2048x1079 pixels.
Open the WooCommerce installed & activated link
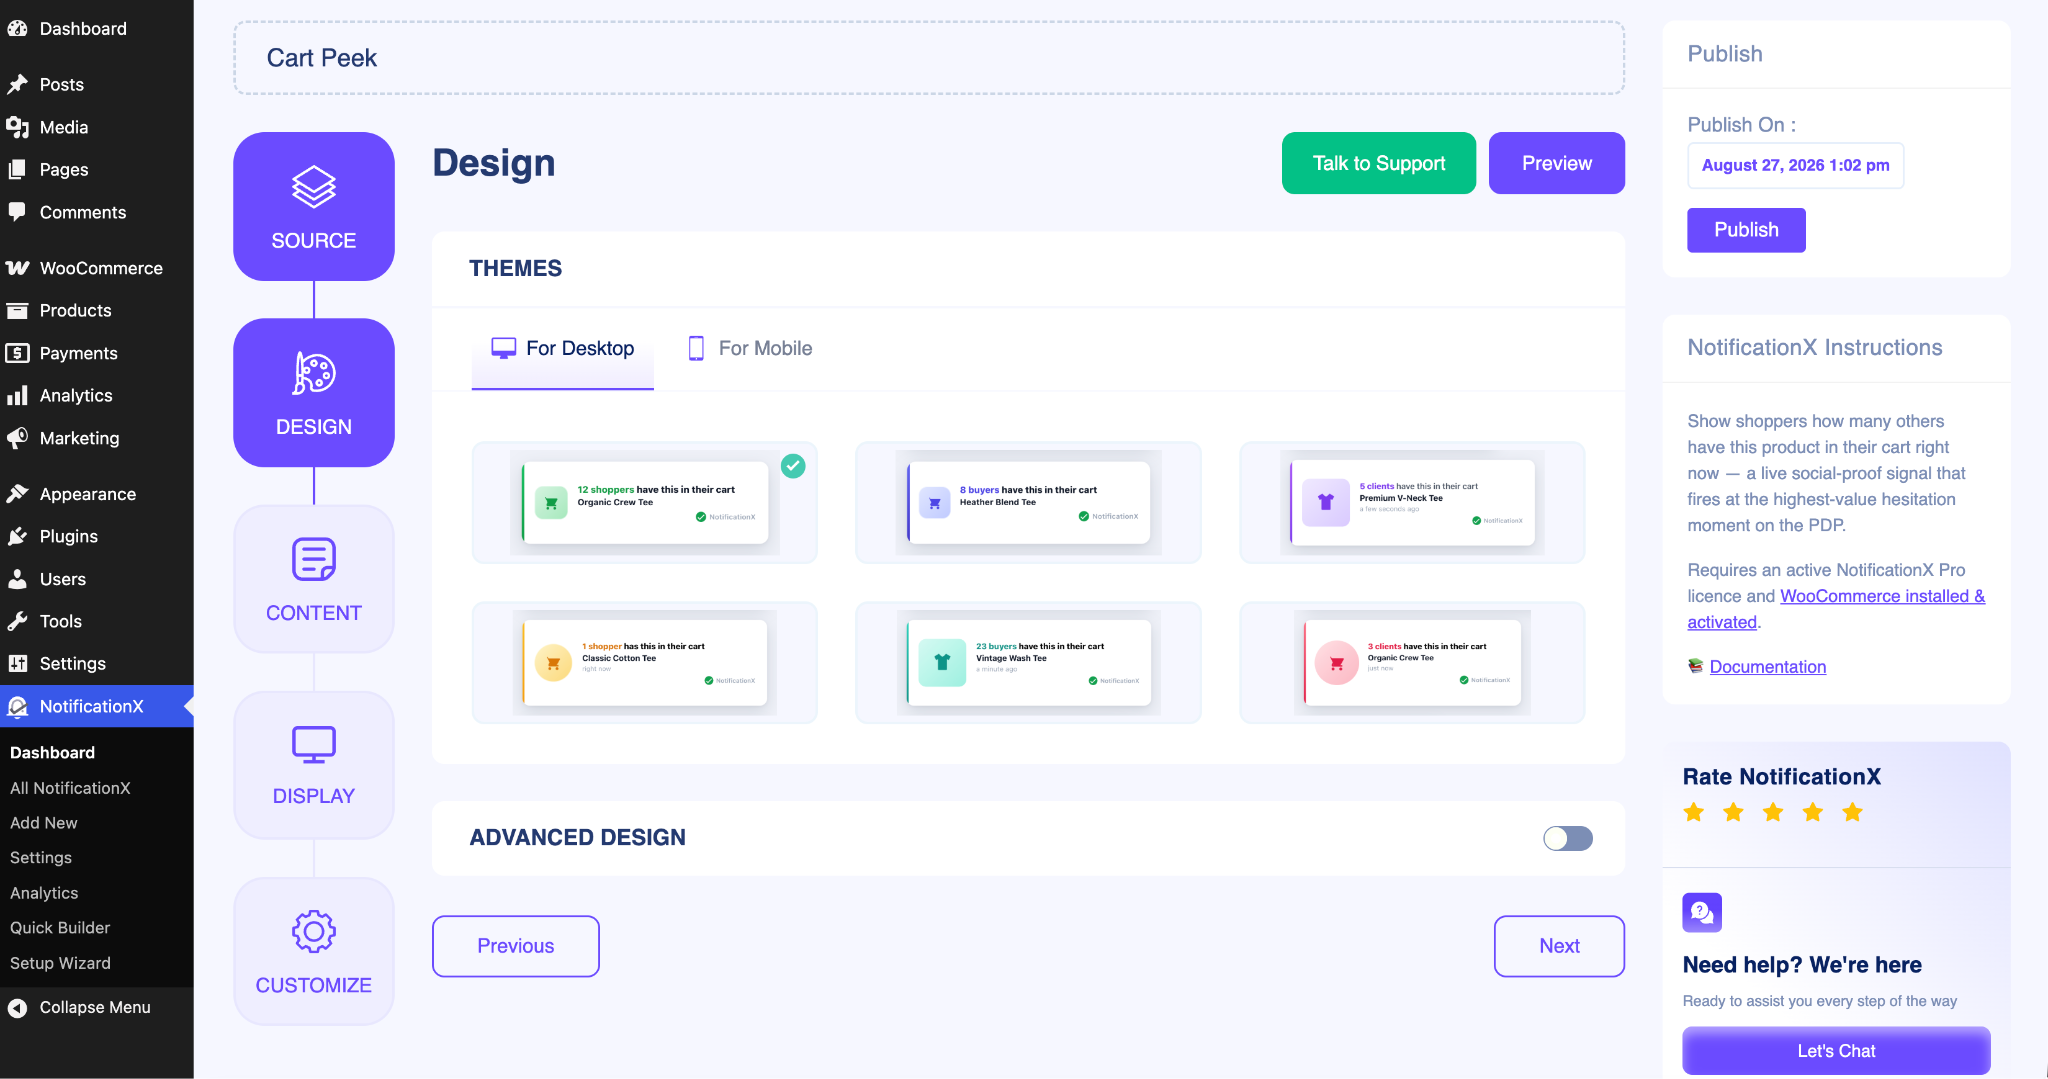tap(1836, 609)
